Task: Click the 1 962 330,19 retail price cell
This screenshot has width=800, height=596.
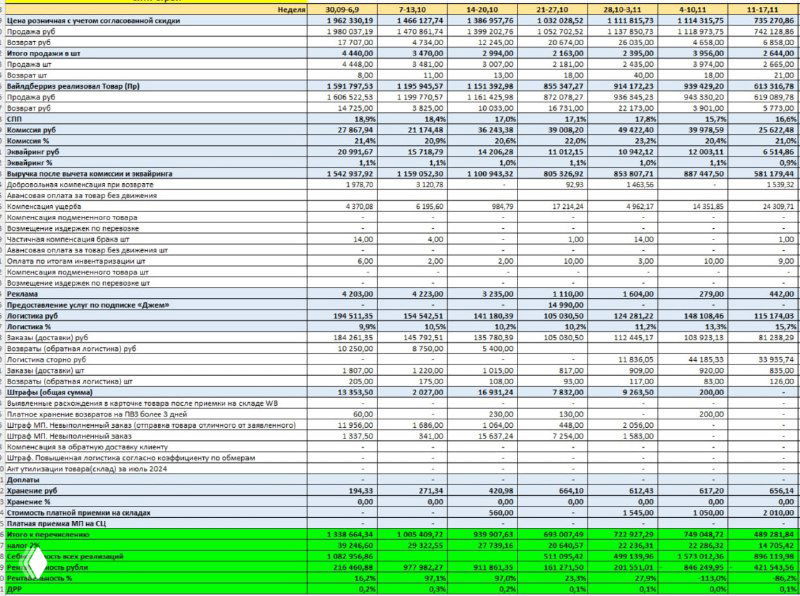Action: (x=345, y=20)
